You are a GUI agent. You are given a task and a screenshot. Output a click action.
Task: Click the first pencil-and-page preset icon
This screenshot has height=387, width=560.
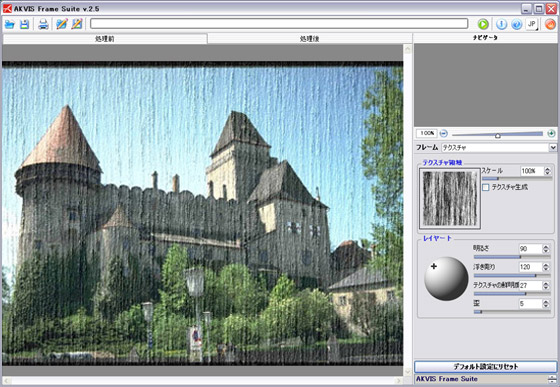click(x=62, y=24)
